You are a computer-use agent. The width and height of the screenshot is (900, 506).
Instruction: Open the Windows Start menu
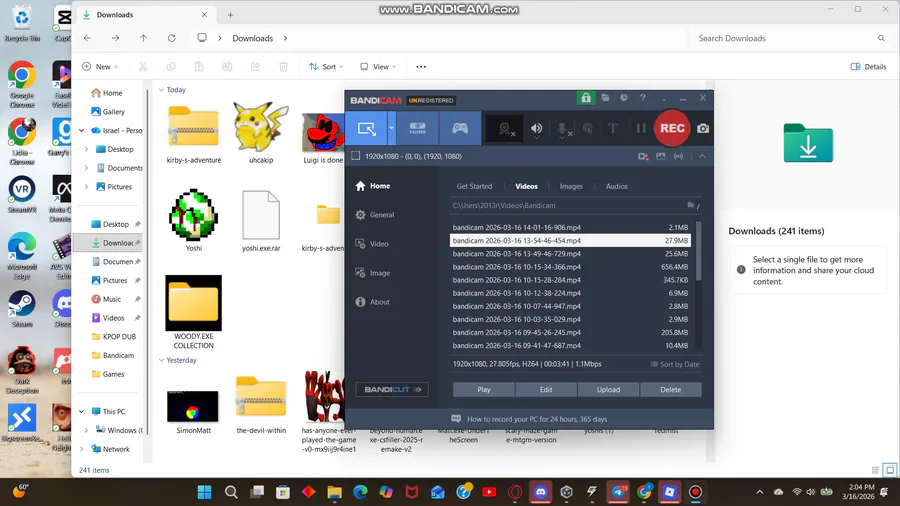coord(204,492)
